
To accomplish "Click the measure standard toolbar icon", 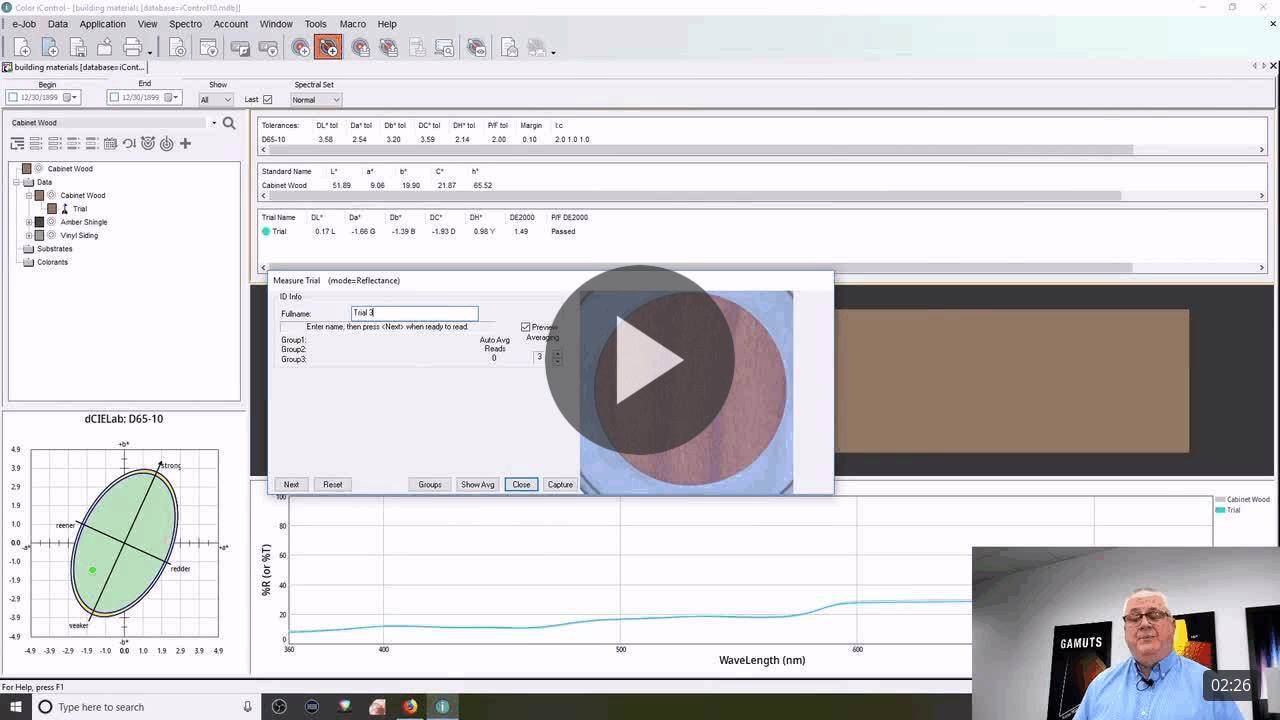I will (x=300, y=47).
